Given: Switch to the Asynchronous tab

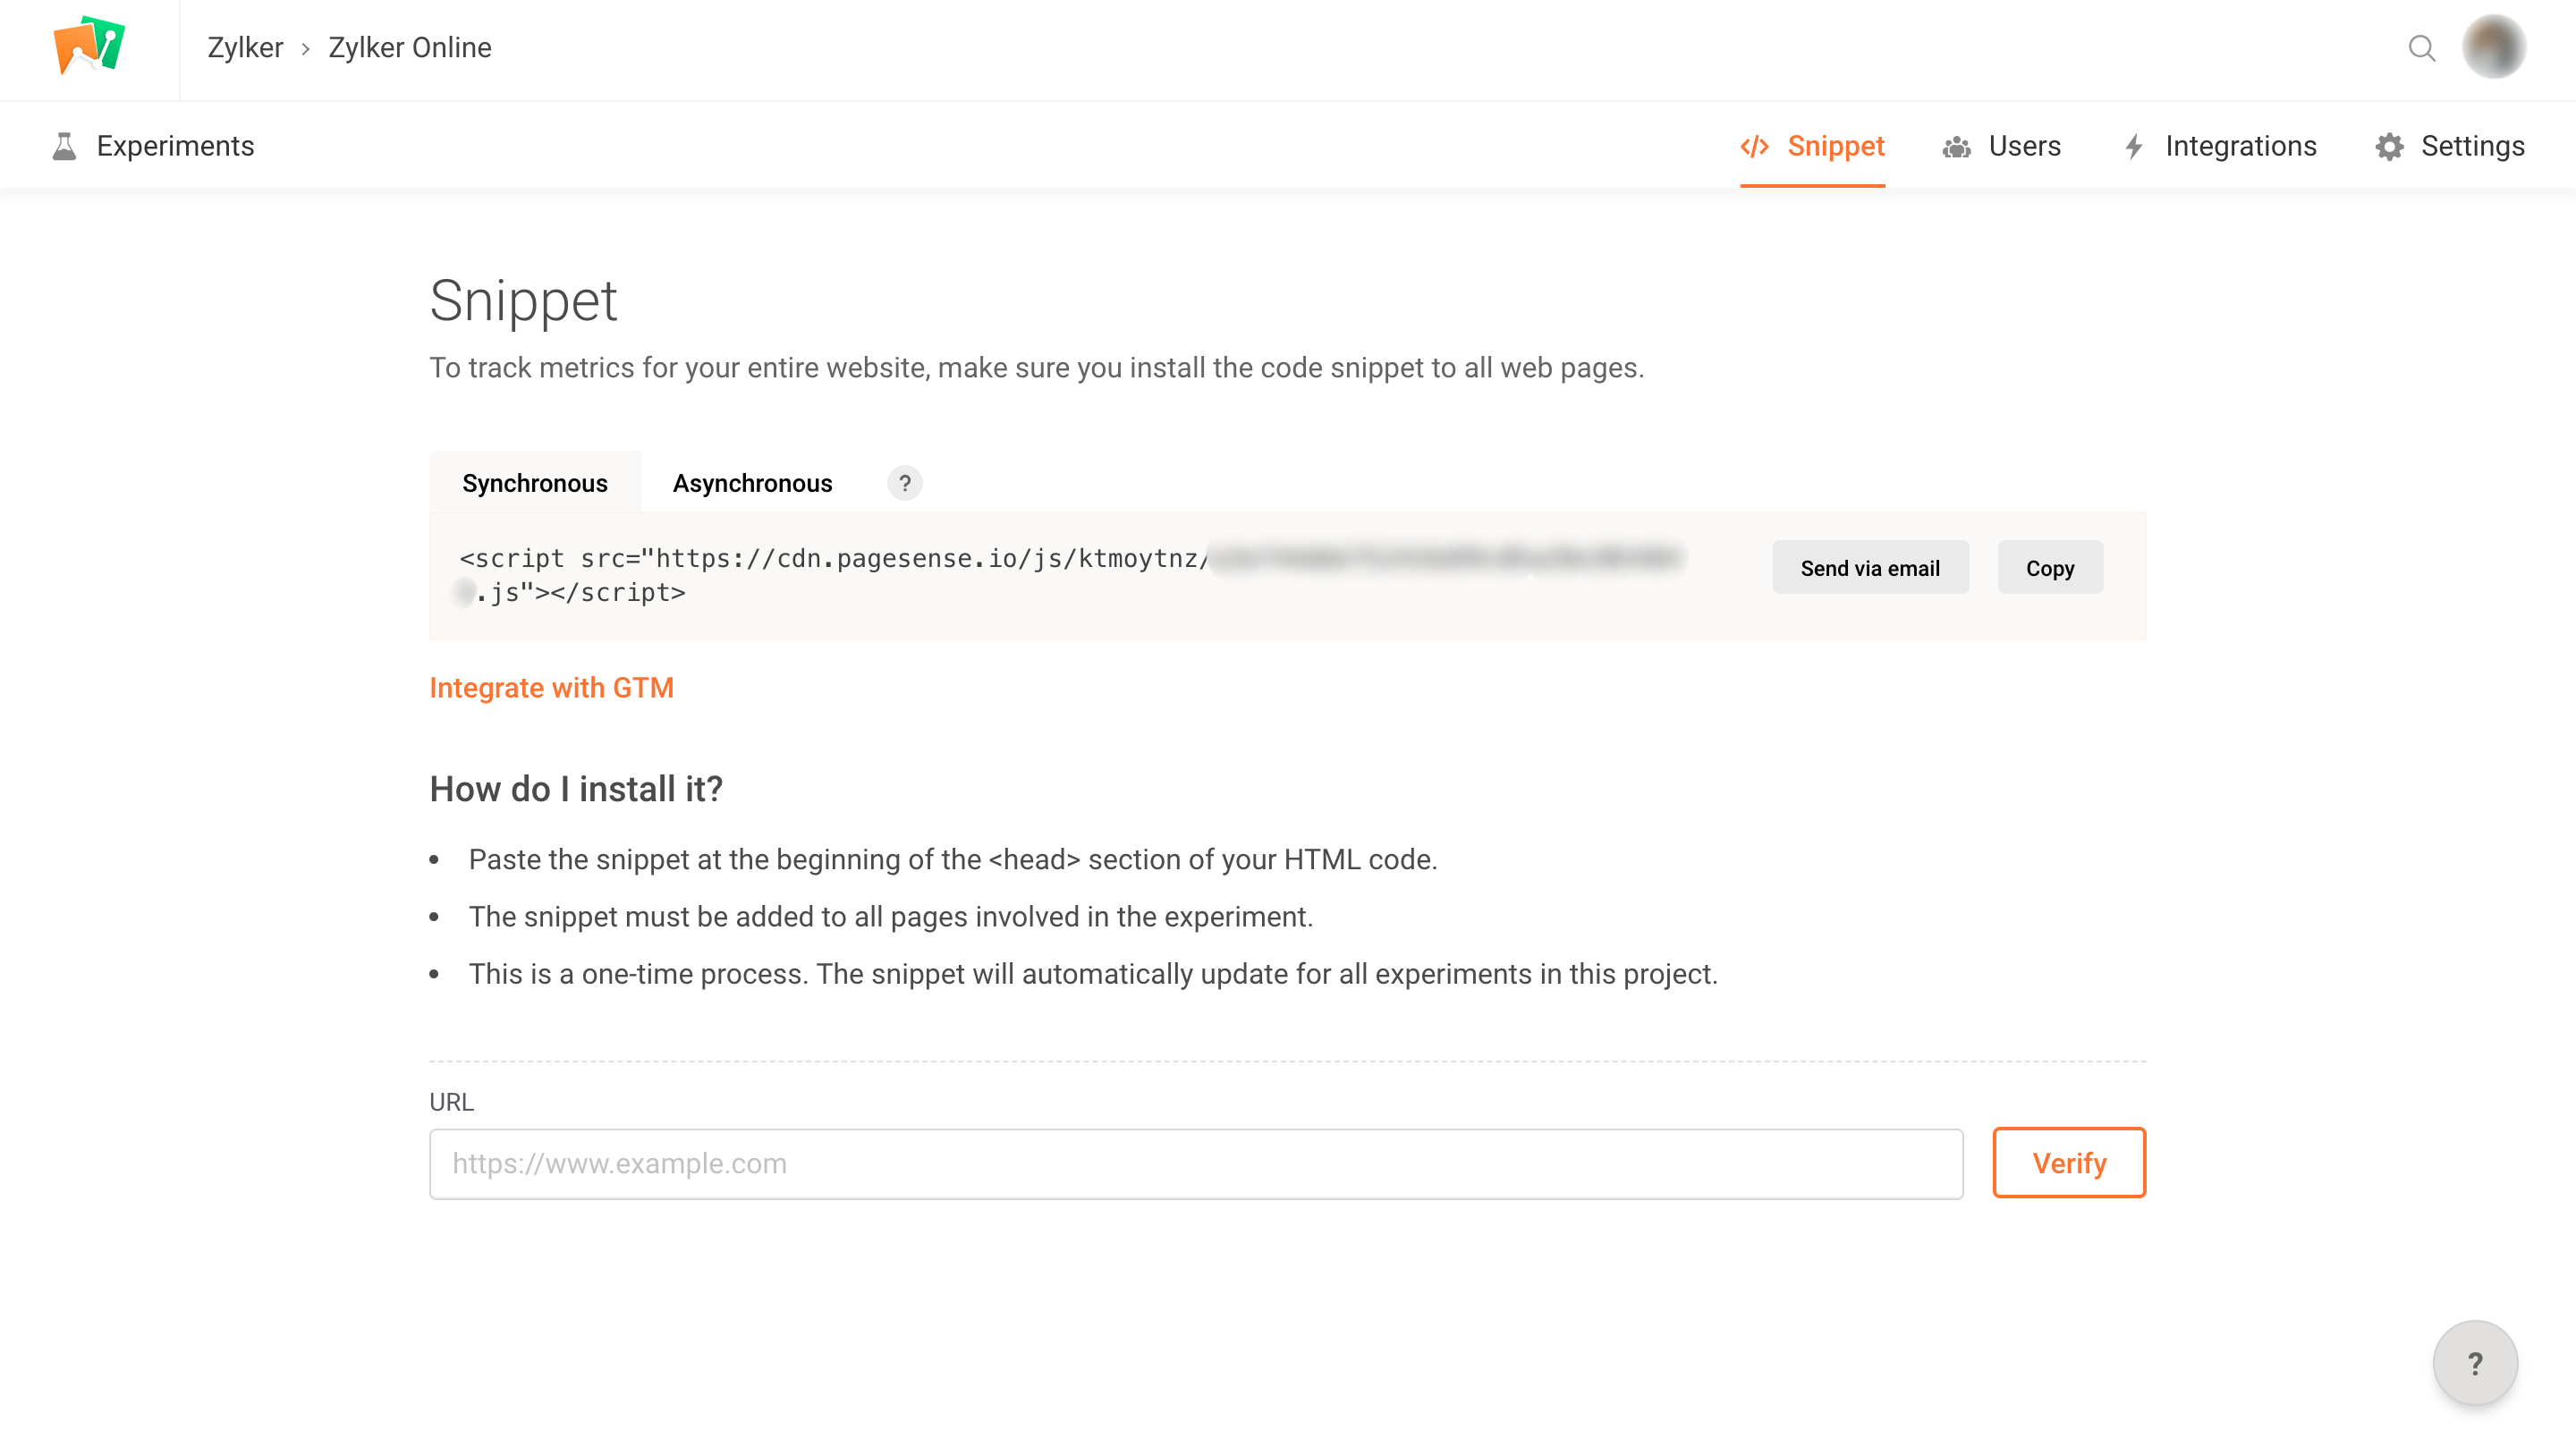Looking at the screenshot, I should tap(752, 483).
